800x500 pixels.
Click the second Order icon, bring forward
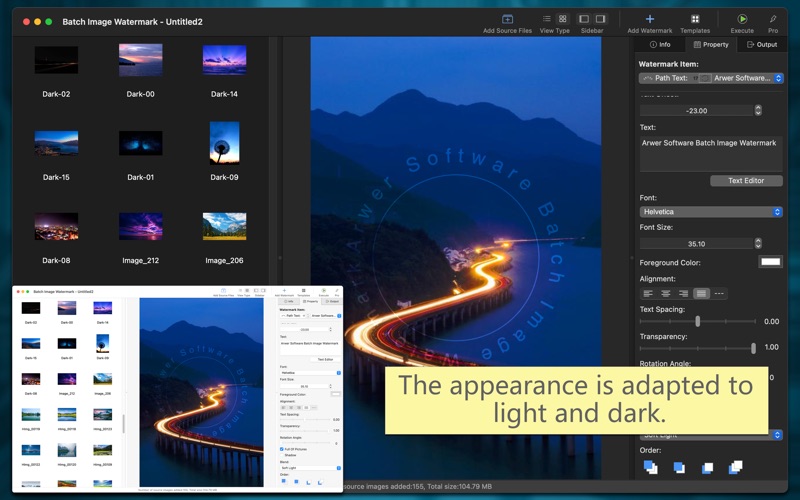[x=679, y=467]
